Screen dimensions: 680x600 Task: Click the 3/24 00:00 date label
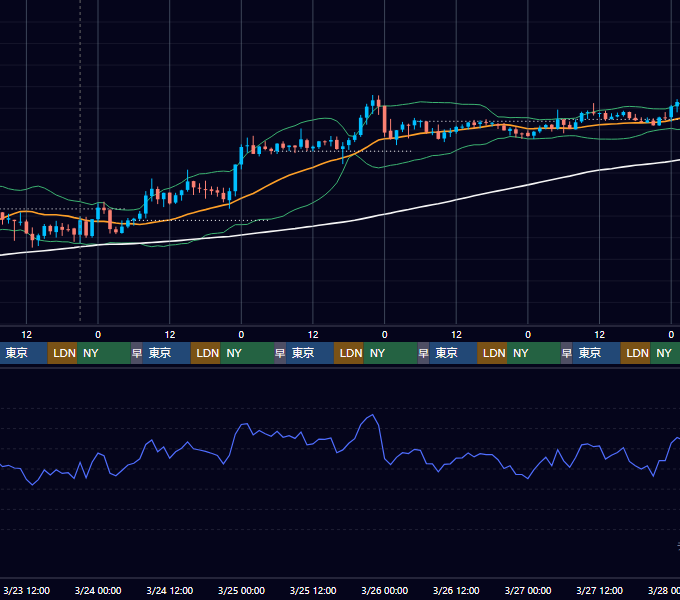click(98, 590)
